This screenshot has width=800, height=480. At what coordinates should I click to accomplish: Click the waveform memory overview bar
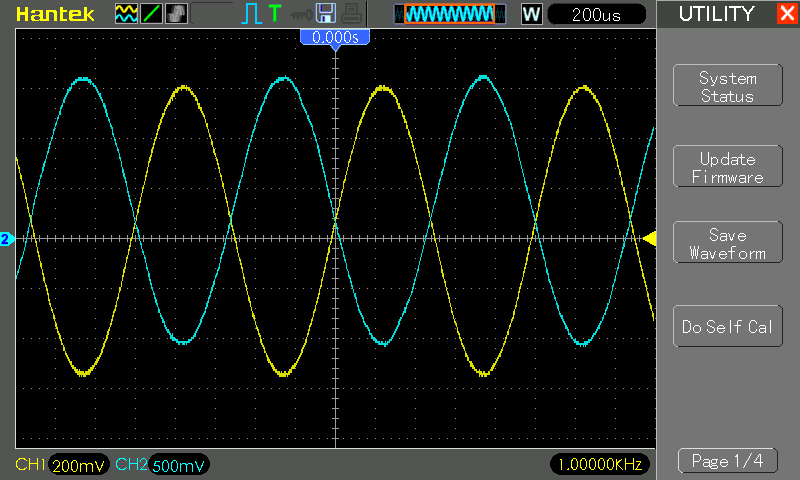(x=449, y=14)
